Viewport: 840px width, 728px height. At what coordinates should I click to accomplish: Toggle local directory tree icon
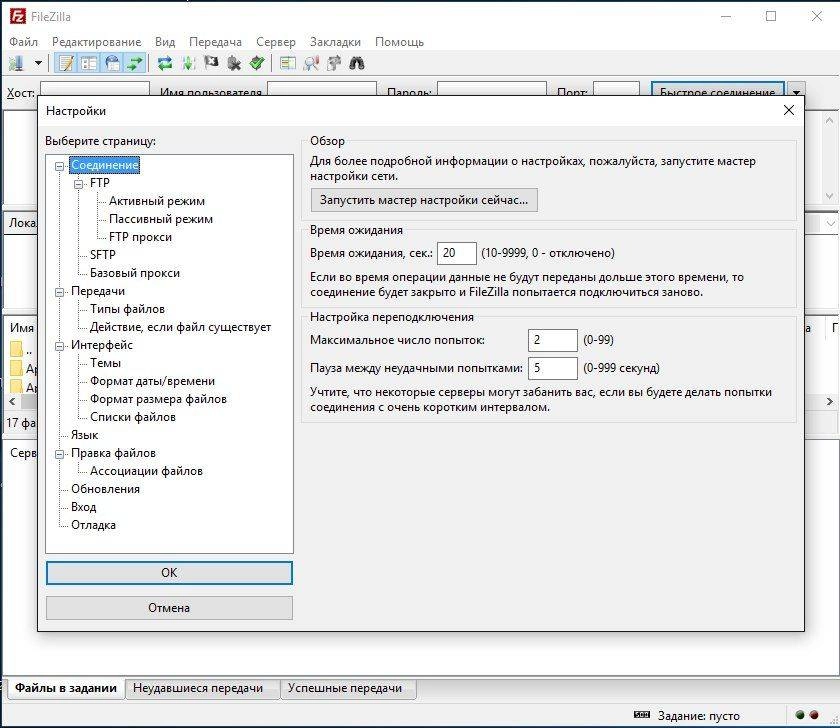(x=89, y=63)
